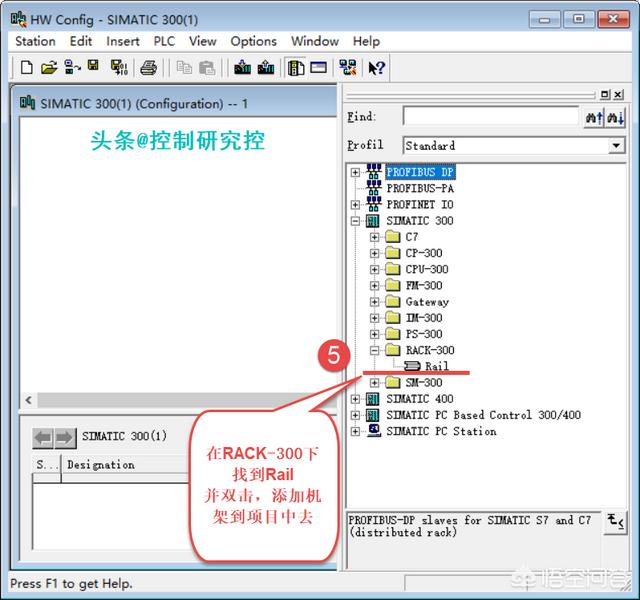Click the Print toolbar icon
This screenshot has width=640, height=600.
pyautogui.click(x=148, y=68)
